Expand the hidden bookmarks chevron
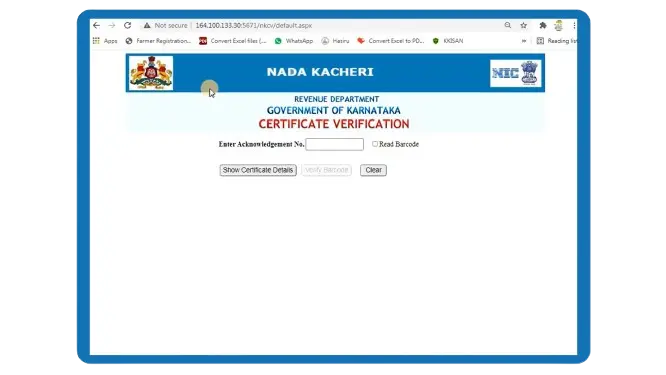The height and width of the screenshot is (375, 666). (x=524, y=41)
